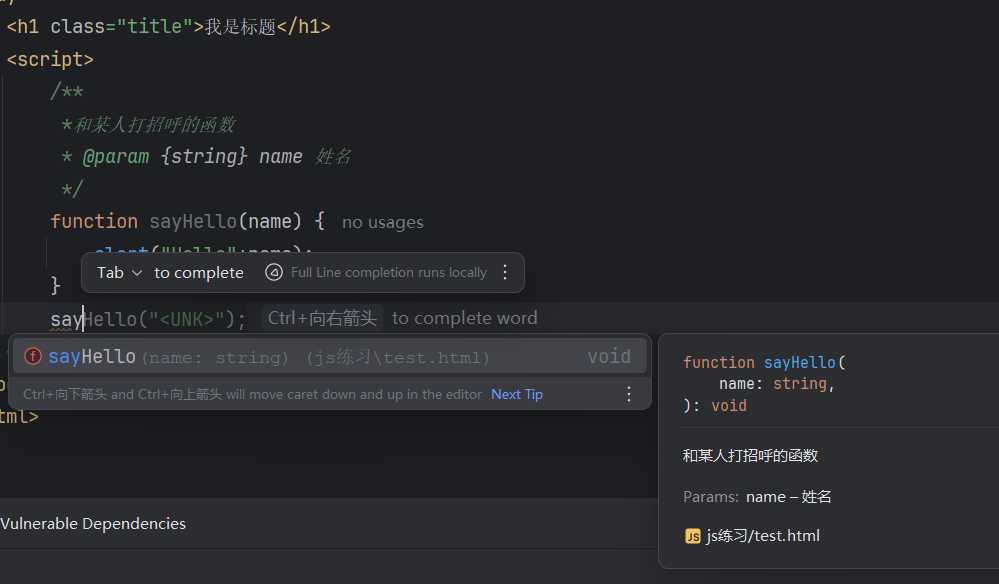
Task: Click the JS file icon in documentation popup
Action: pyautogui.click(x=693, y=536)
